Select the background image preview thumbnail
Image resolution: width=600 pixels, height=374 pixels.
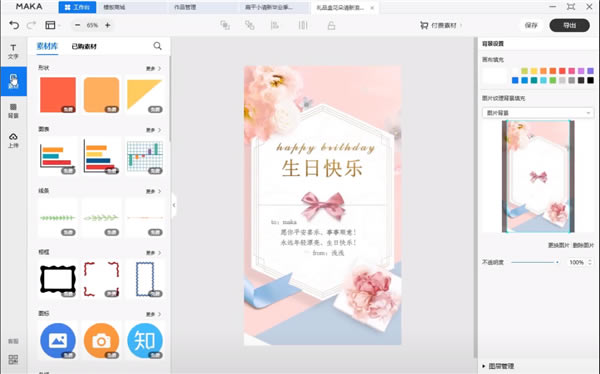(x=538, y=176)
